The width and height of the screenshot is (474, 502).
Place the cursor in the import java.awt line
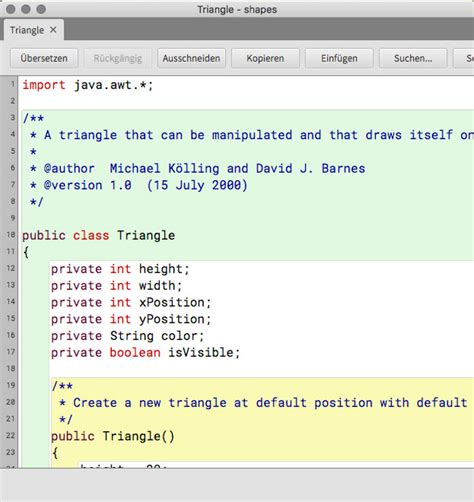88,85
